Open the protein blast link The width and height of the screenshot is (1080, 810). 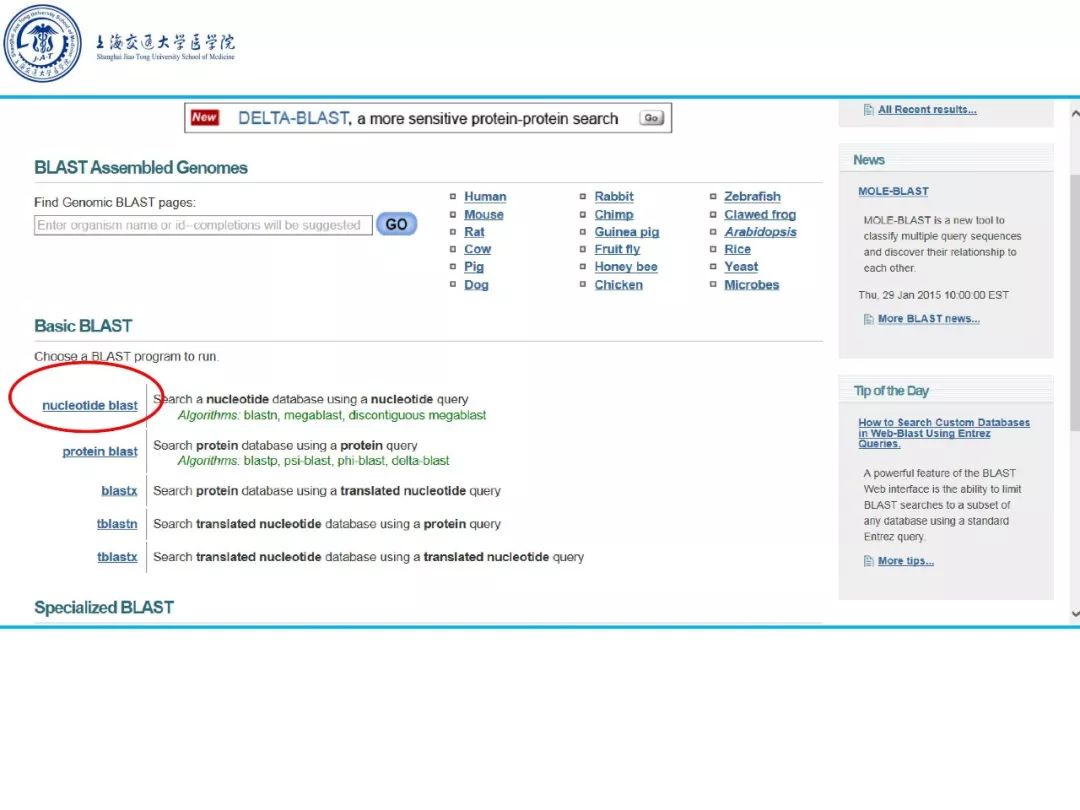[100, 452]
